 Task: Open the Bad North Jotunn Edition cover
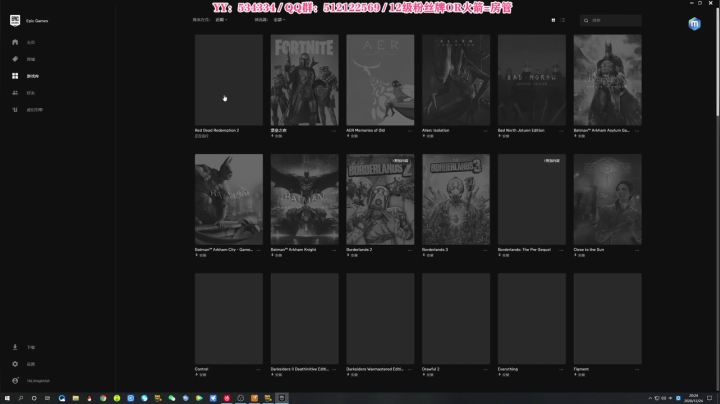point(532,80)
